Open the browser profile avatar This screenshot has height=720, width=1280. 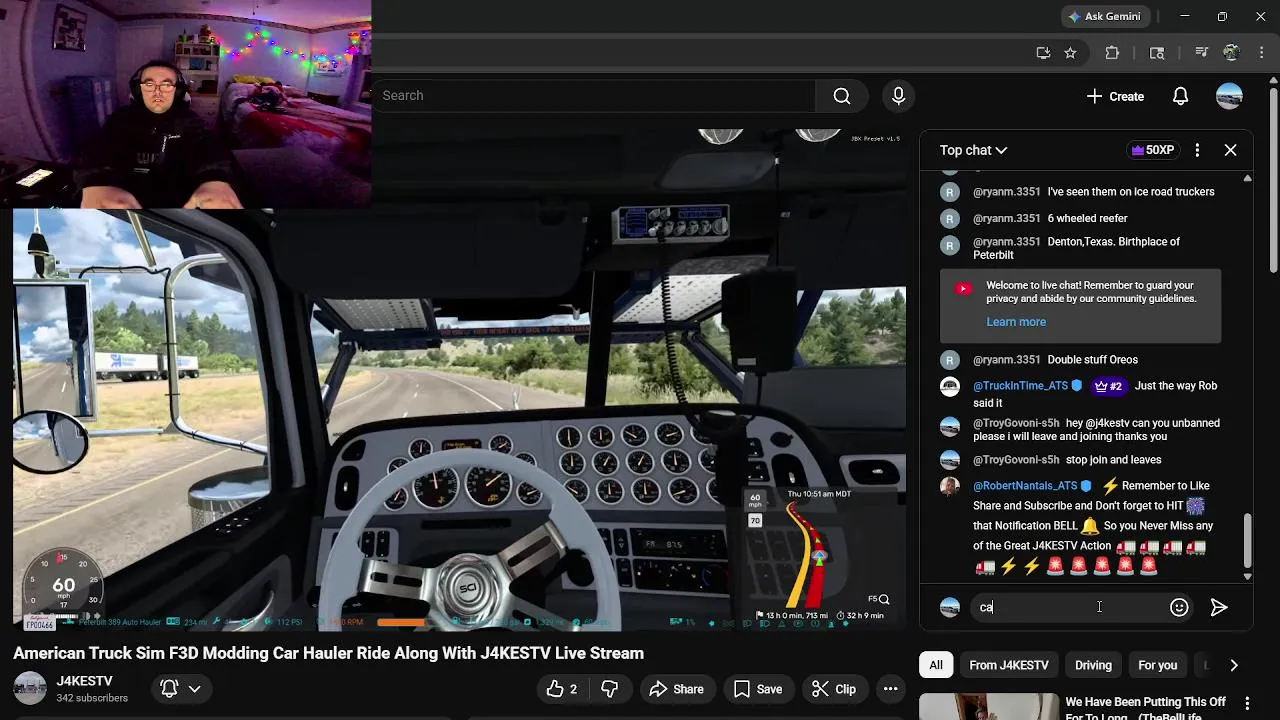click(1231, 53)
